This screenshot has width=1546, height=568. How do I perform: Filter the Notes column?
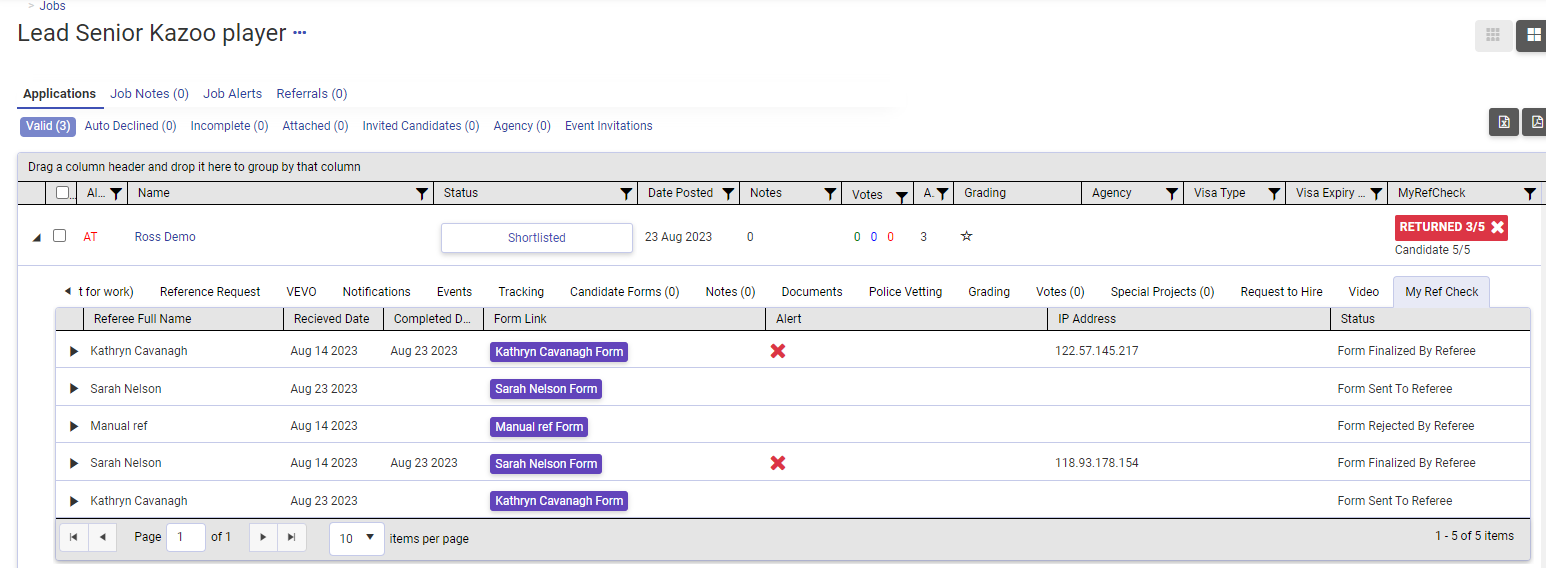coord(830,193)
